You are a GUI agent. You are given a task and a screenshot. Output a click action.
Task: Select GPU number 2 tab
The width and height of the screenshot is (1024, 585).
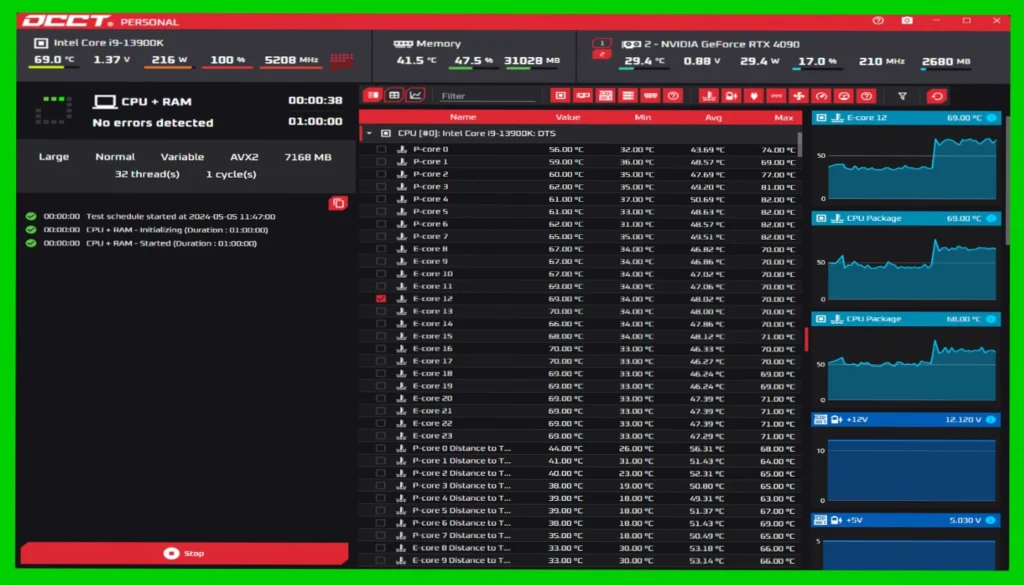click(x=601, y=54)
